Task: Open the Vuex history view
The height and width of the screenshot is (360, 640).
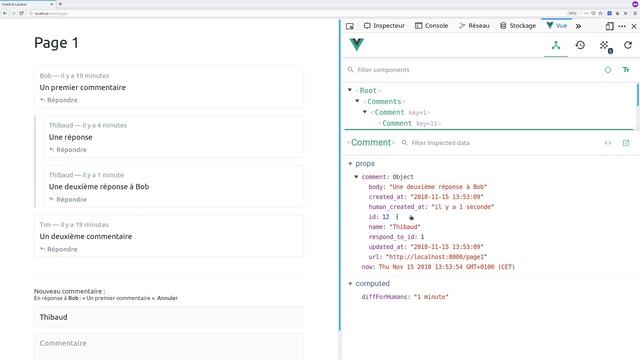Action: (580, 45)
